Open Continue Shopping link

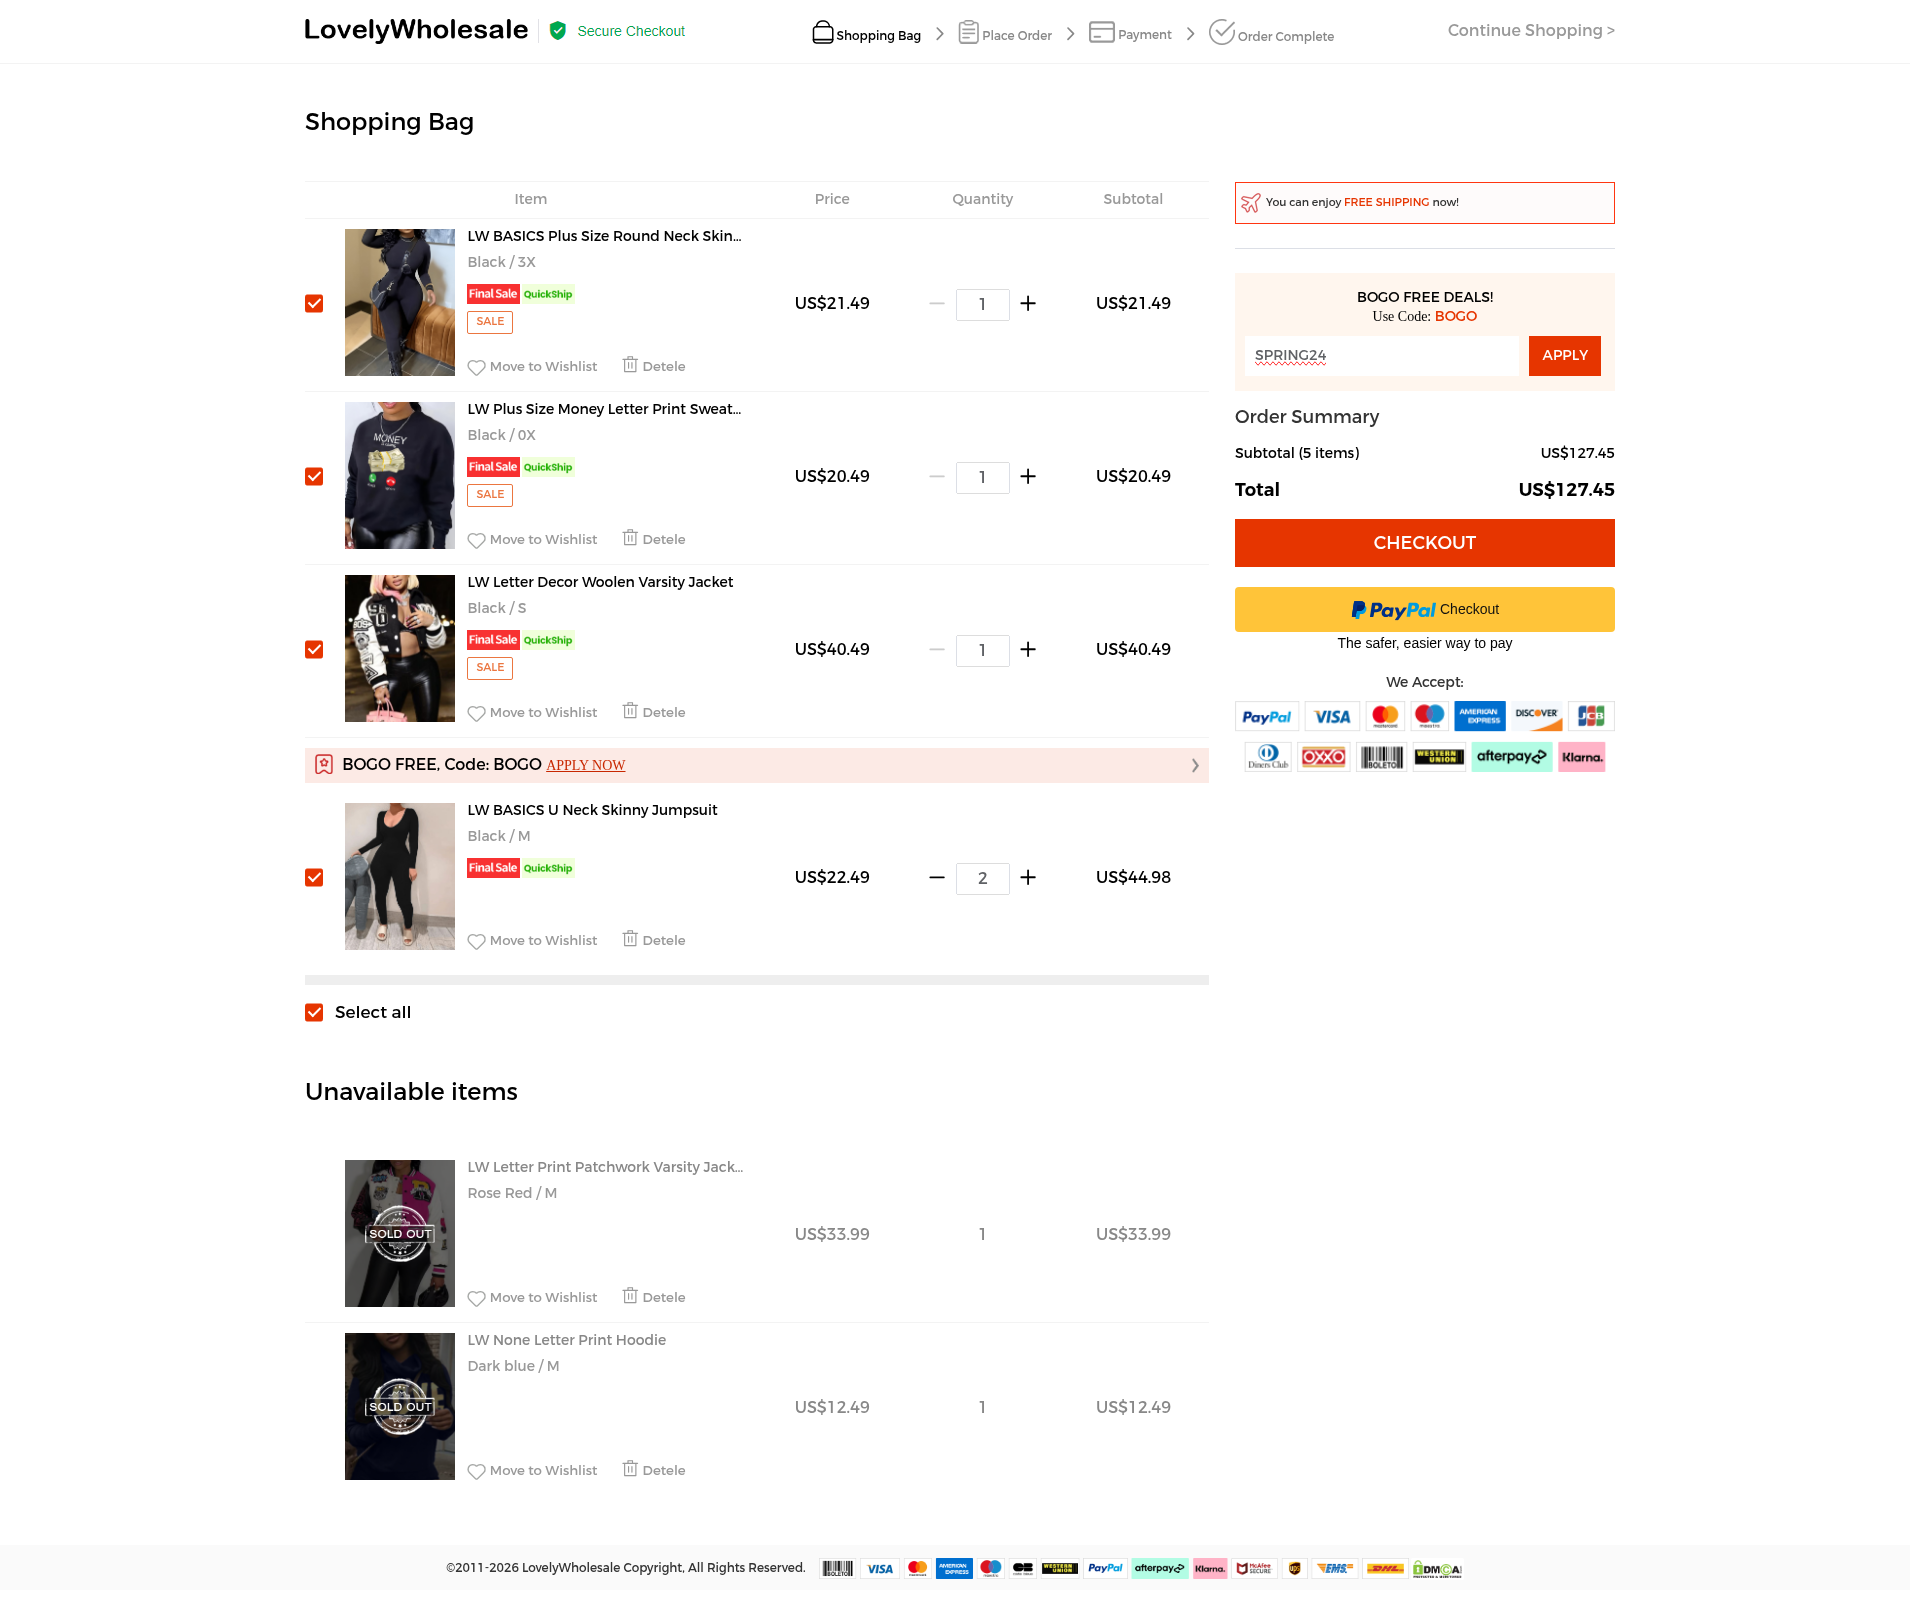pyautogui.click(x=1531, y=31)
